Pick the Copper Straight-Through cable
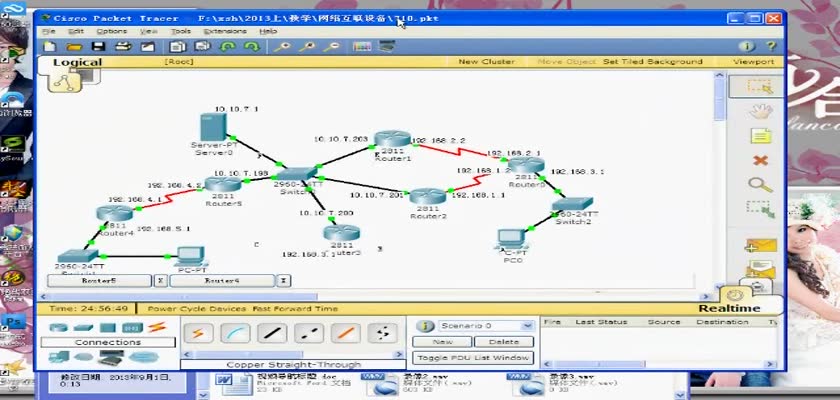 272,333
